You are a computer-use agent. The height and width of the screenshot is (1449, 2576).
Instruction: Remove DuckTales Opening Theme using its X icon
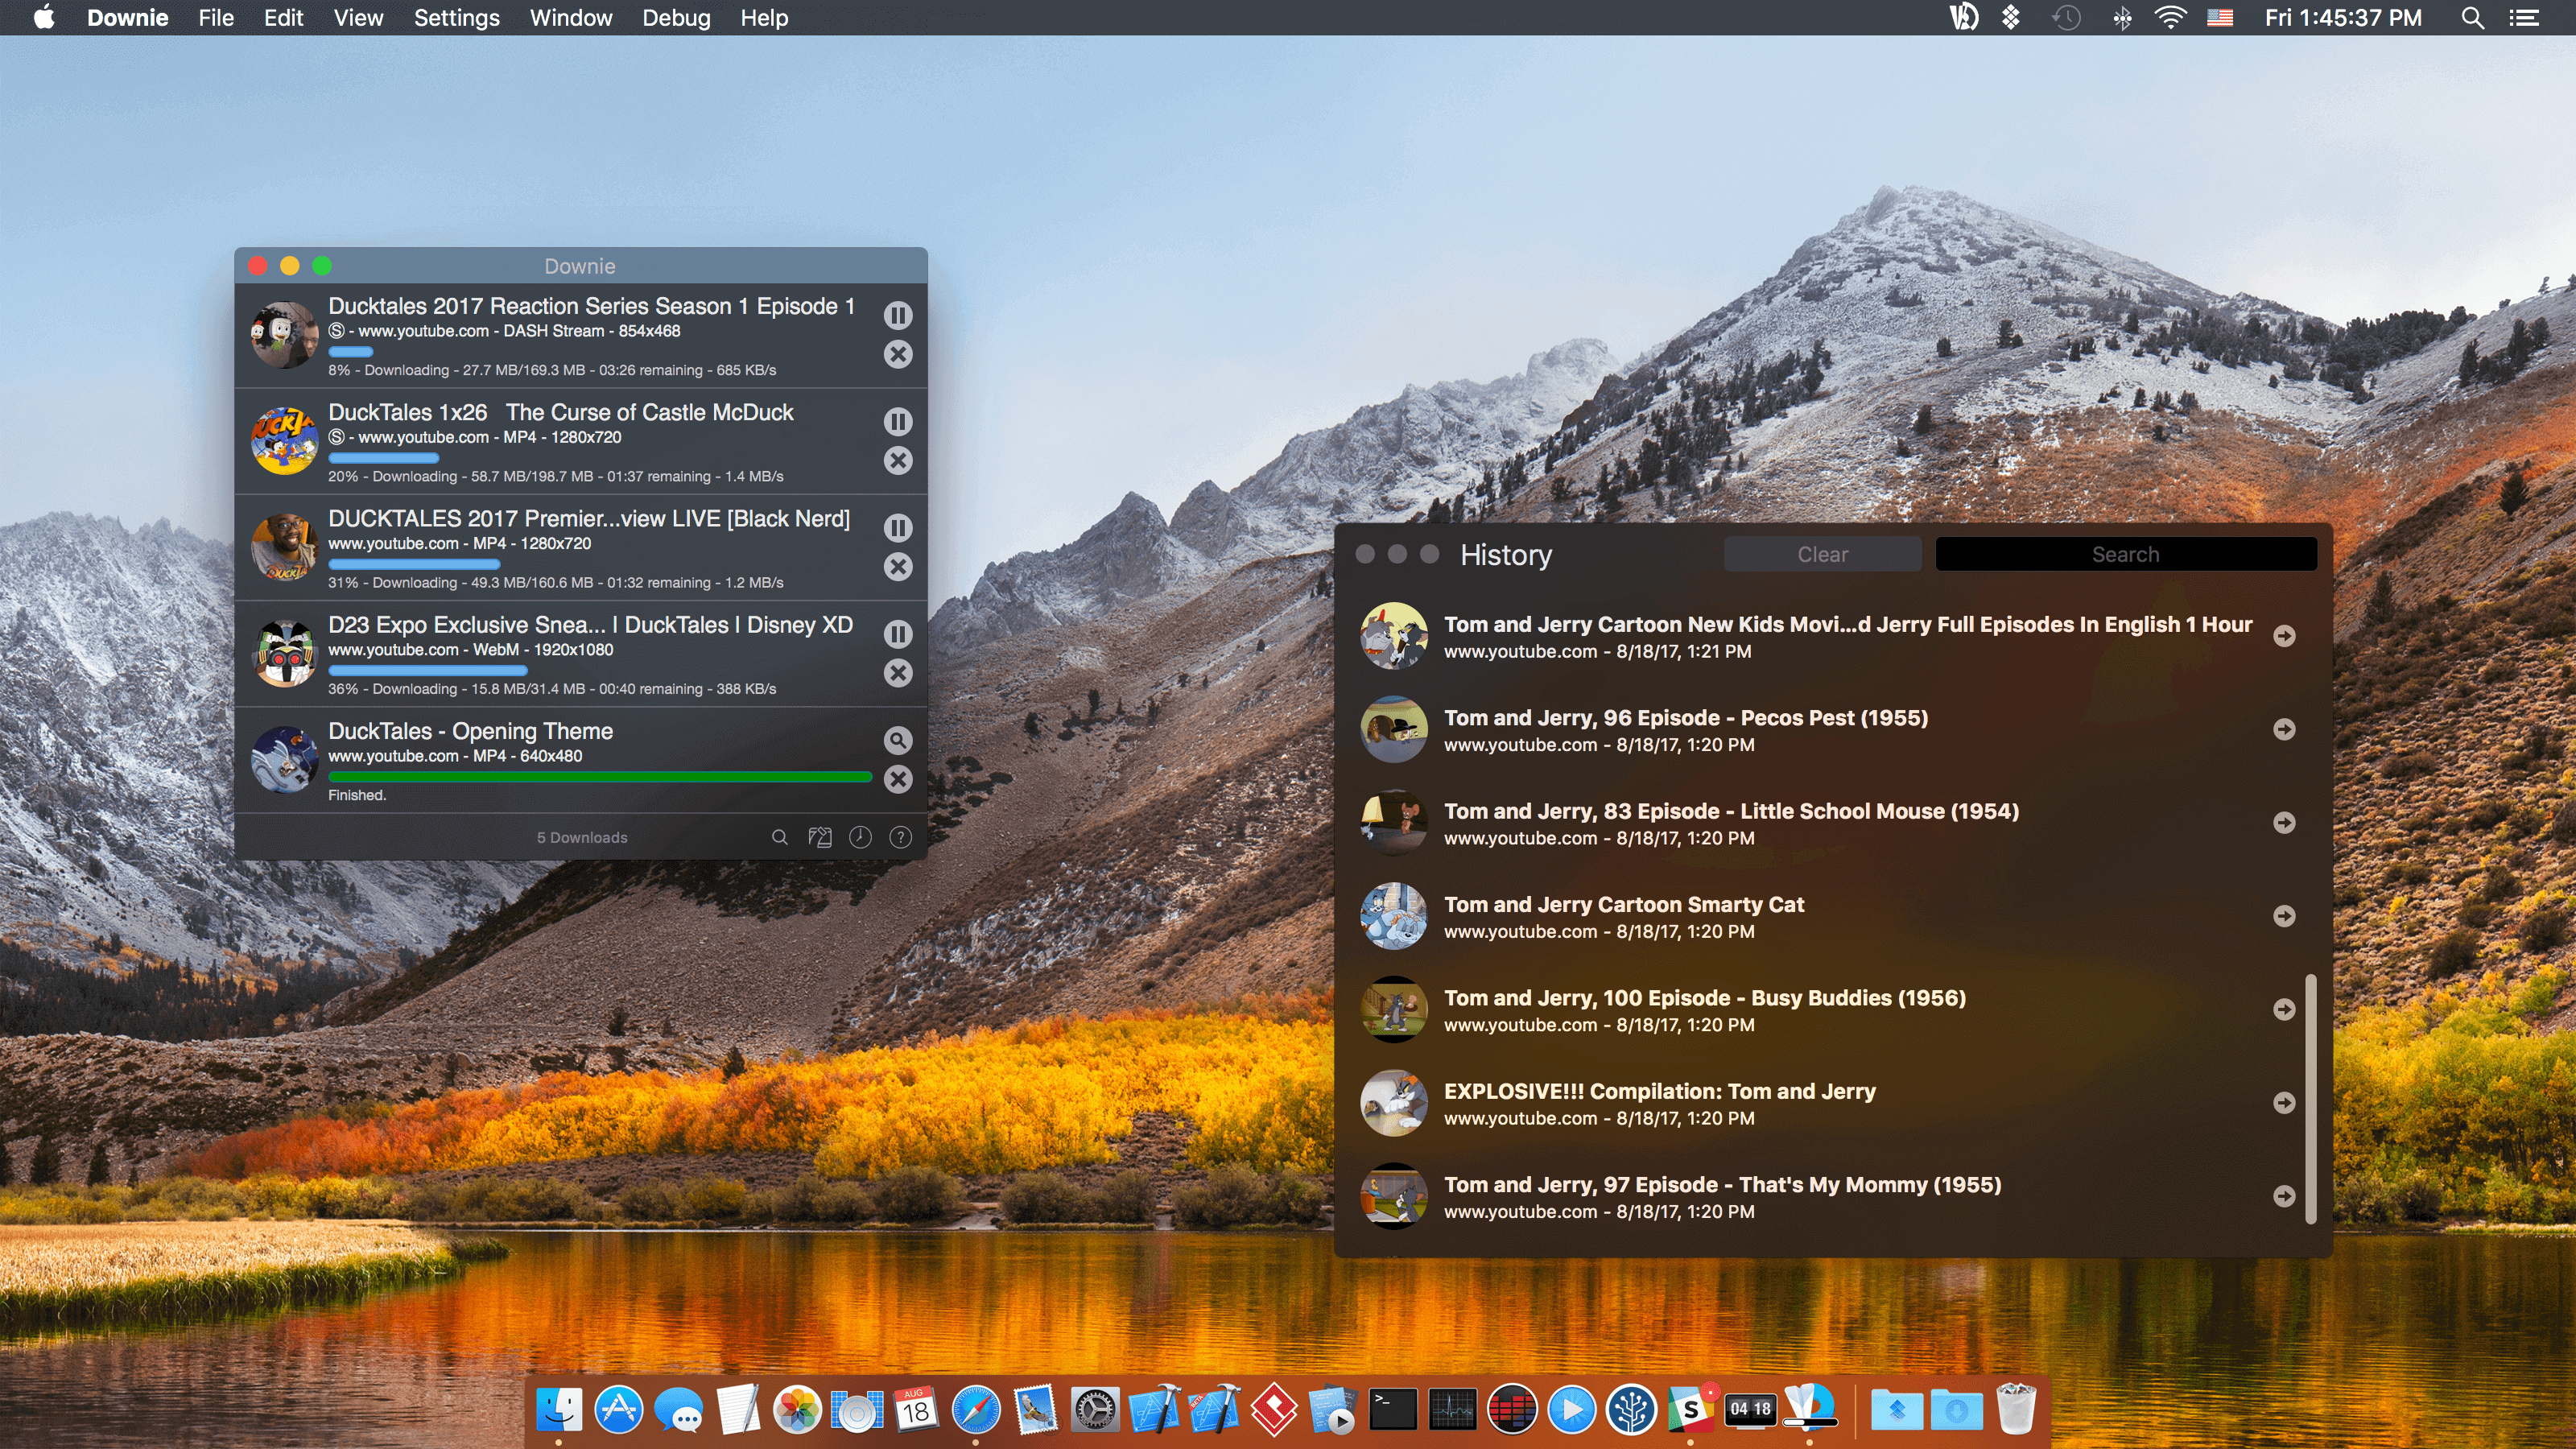tap(898, 780)
